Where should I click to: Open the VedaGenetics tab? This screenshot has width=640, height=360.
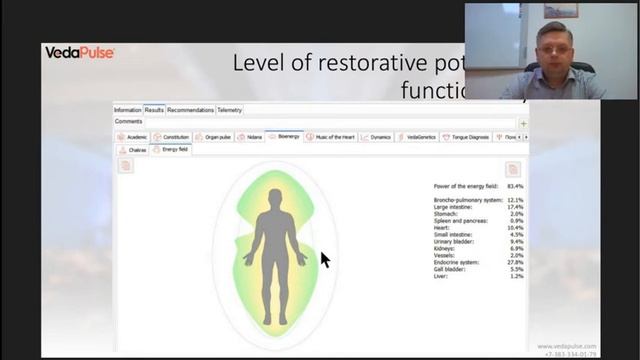417,137
